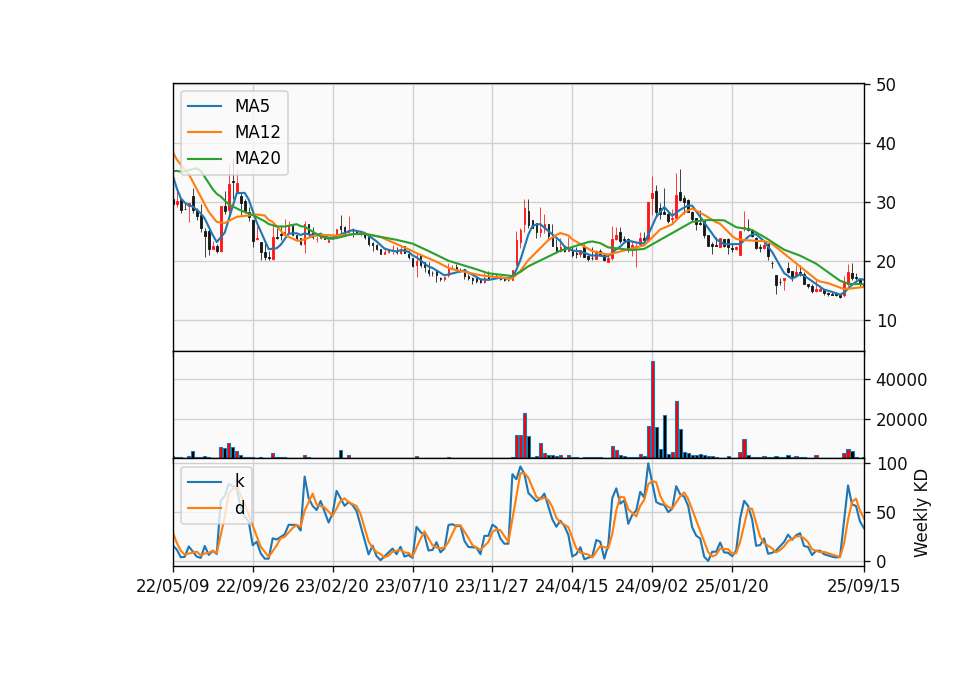
Task: Click the Weekly KD axis title
Action: (x=921, y=513)
